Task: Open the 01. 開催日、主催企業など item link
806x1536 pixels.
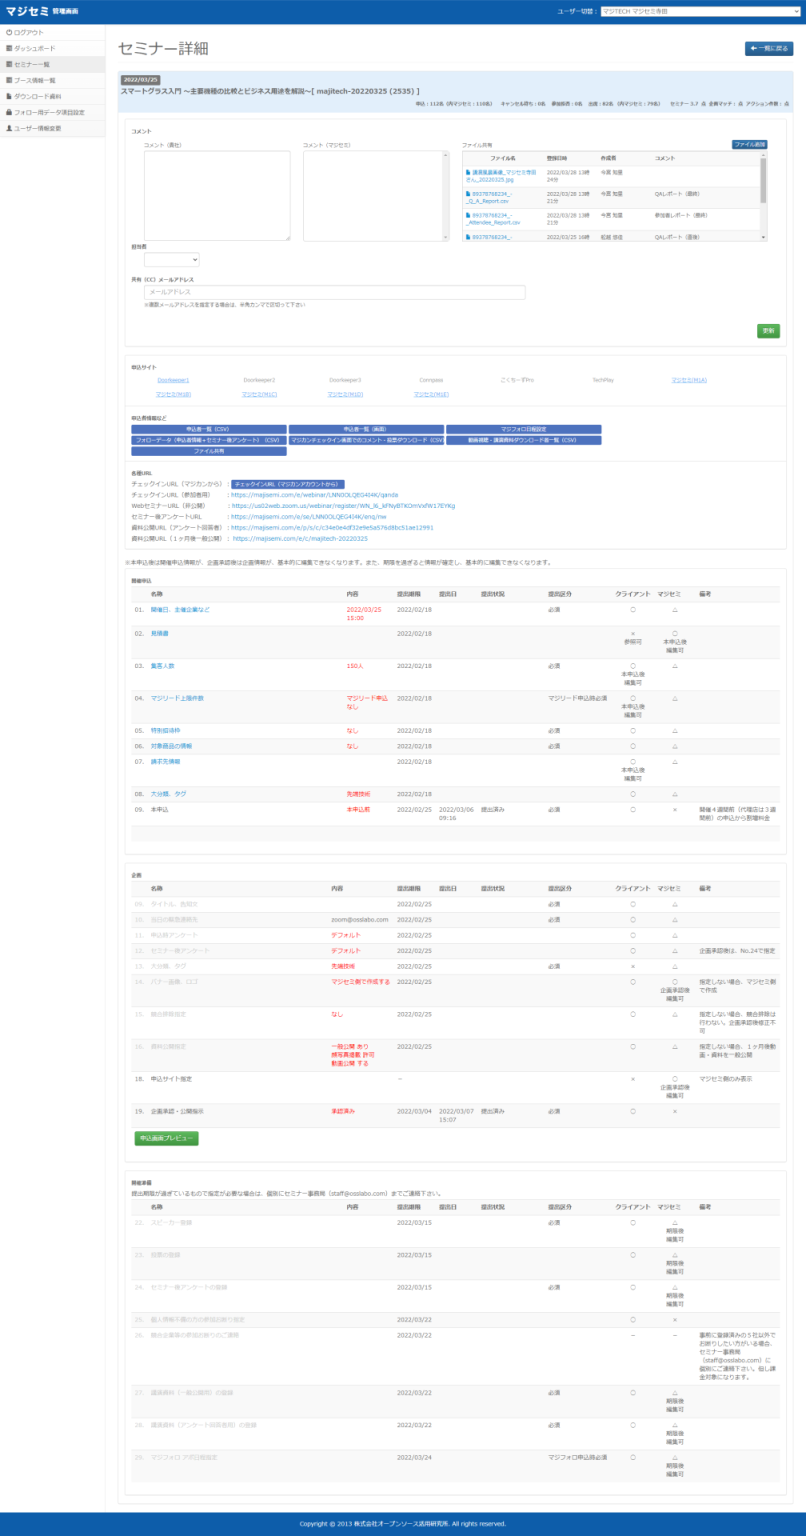Action: coord(180,609)
